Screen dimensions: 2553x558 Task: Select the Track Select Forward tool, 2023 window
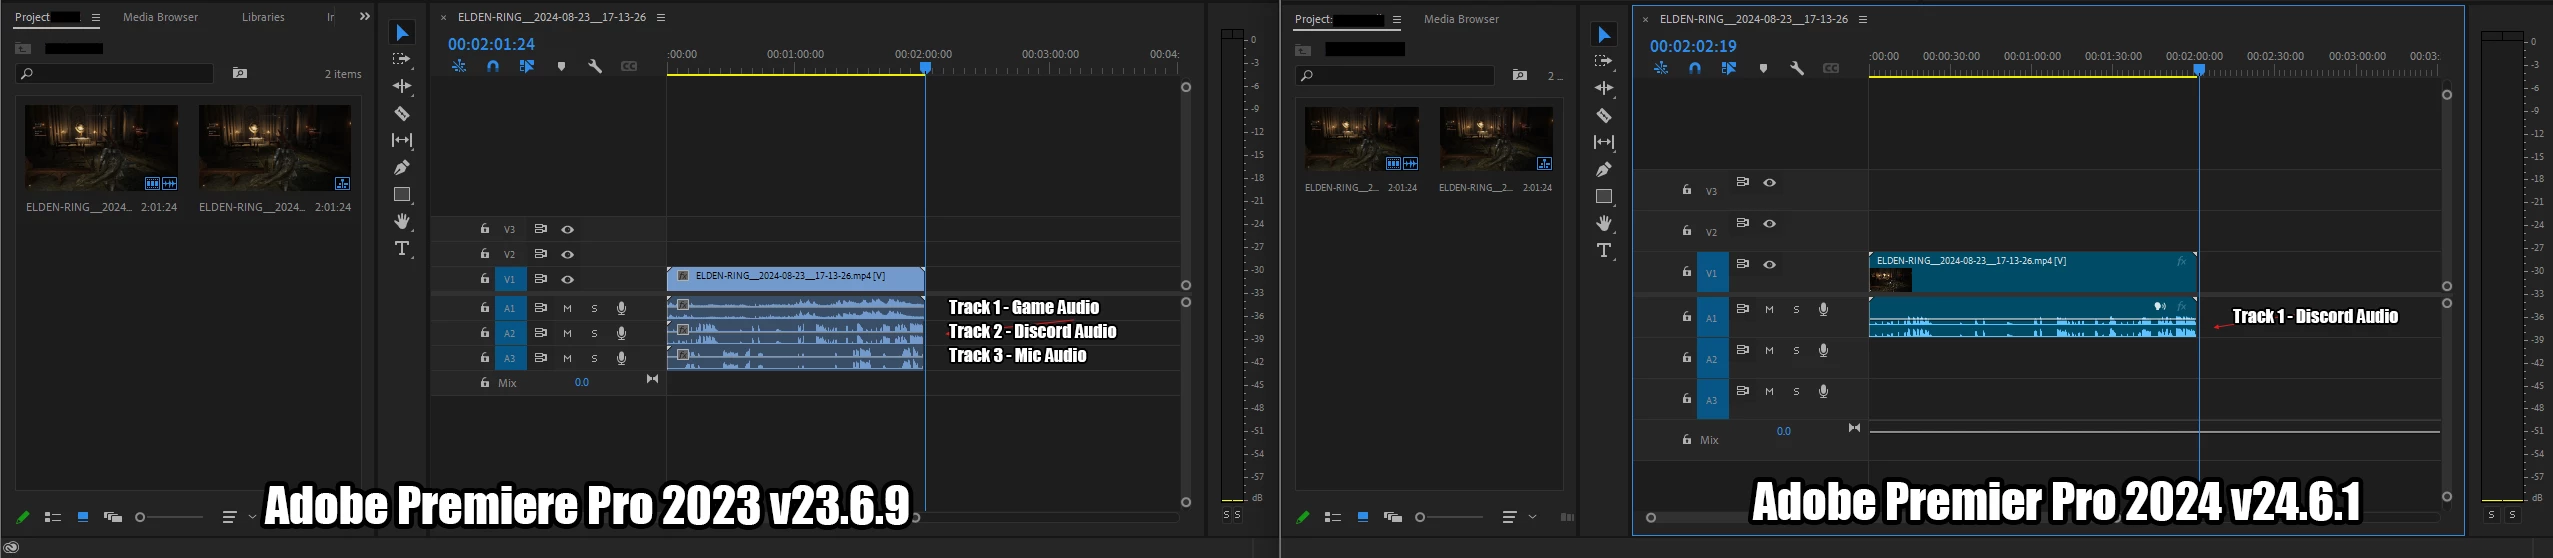(x=402, y=60)
